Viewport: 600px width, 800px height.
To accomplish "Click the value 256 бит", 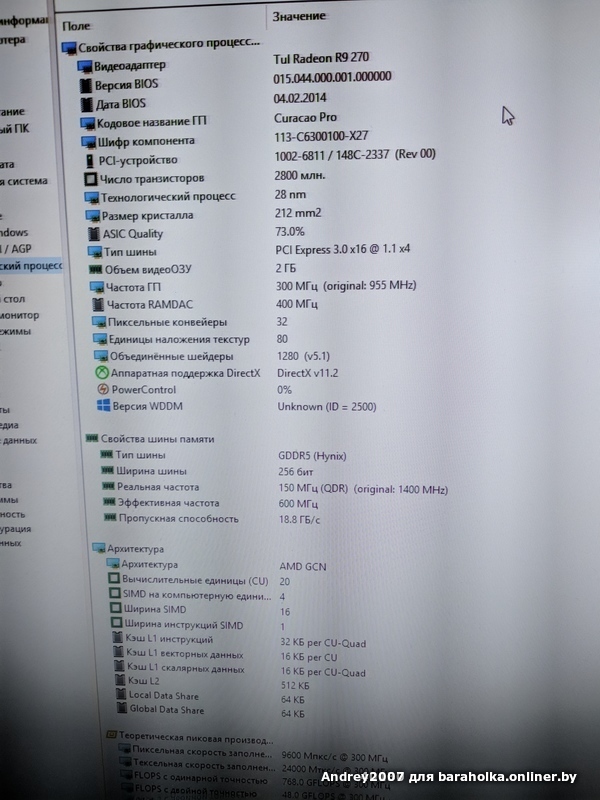I will click(x=295, y=472).
